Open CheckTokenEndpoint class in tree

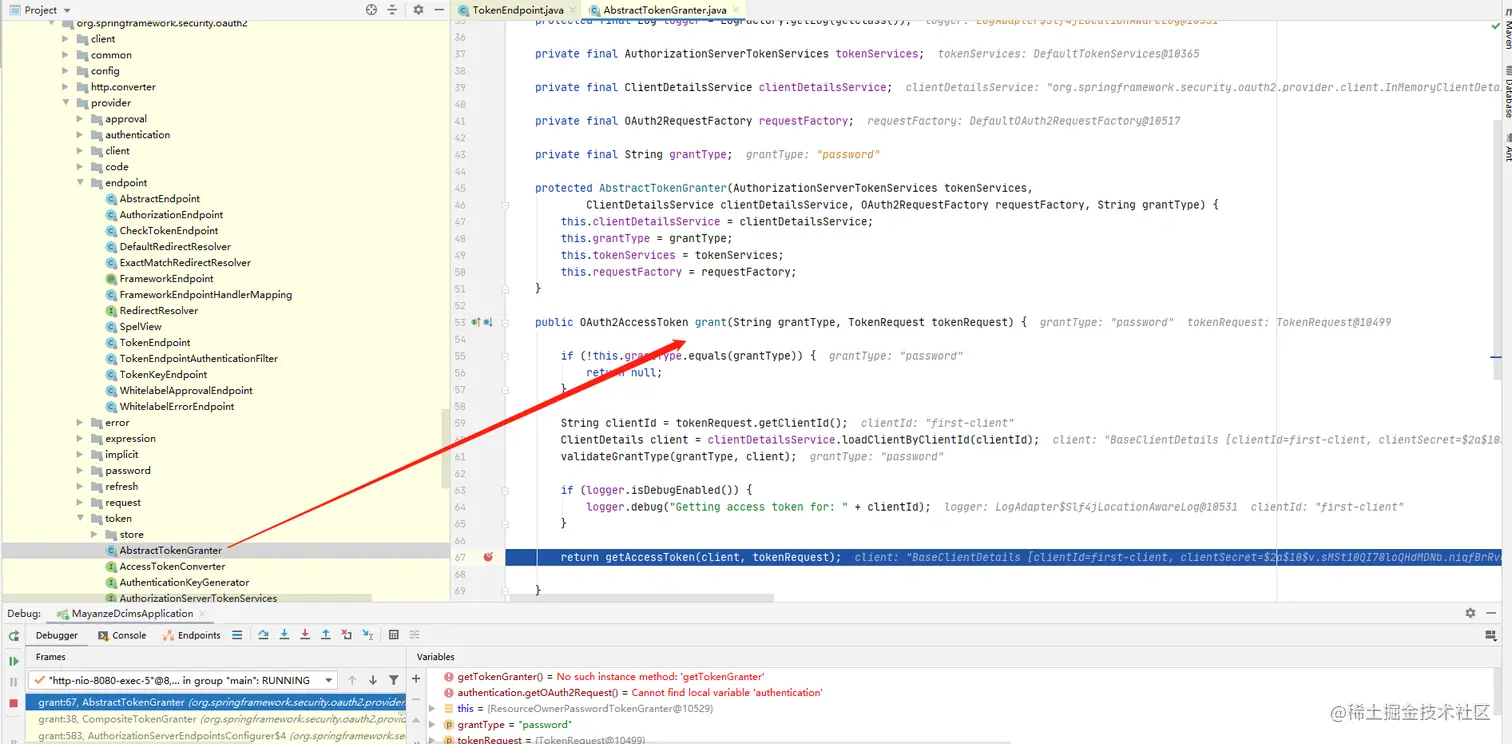(x=169, y=231)
